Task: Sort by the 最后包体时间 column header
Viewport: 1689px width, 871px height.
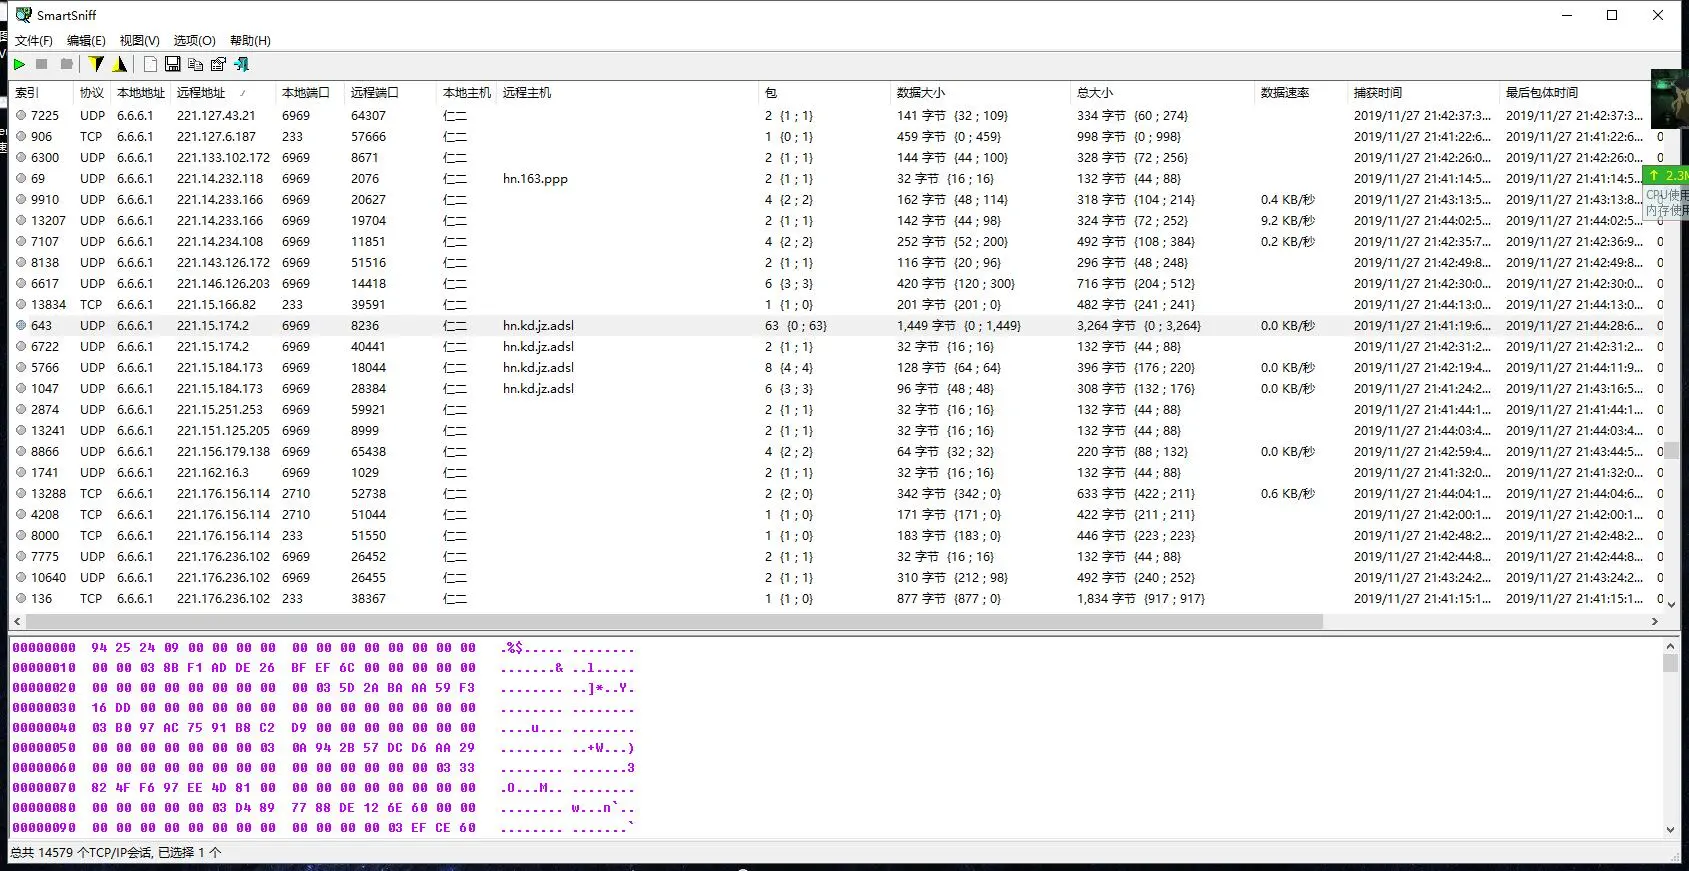Action: [x=1574, y=92]
